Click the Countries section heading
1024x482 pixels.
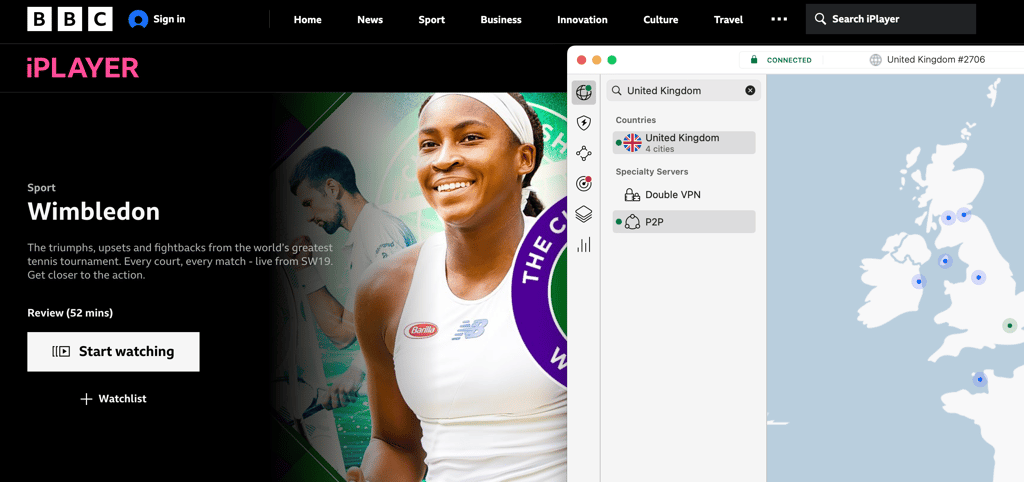pyautogui.click(x=635, y=120)
